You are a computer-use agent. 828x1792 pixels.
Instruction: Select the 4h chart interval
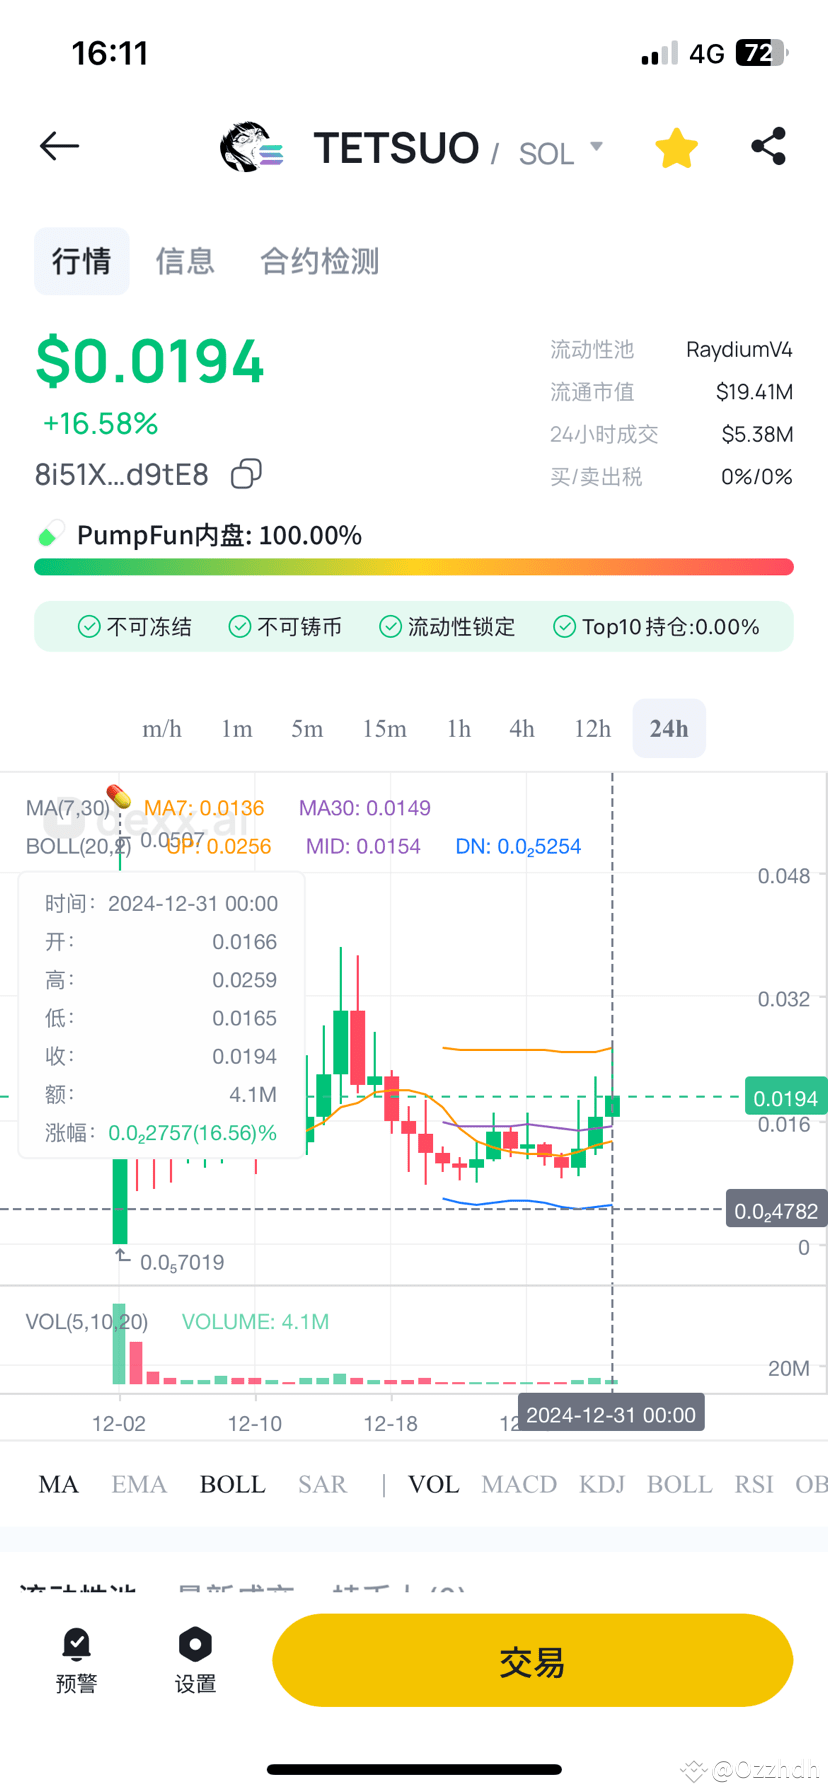(x=522, y=729)
